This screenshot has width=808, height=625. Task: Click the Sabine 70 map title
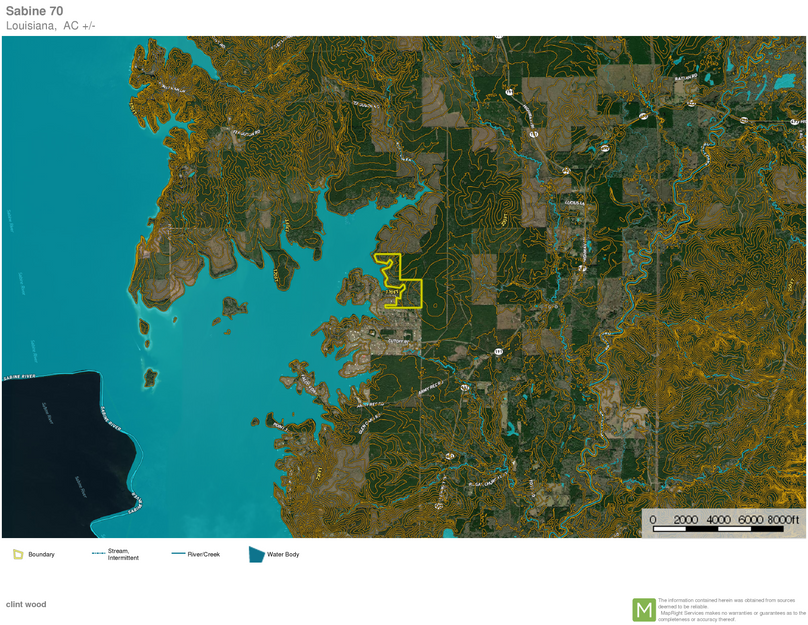34,11
